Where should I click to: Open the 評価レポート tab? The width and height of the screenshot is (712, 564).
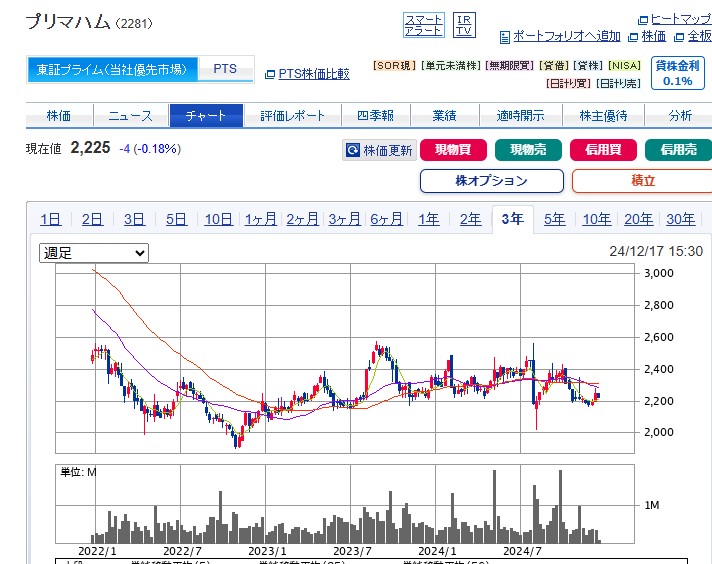pos(292,116)
